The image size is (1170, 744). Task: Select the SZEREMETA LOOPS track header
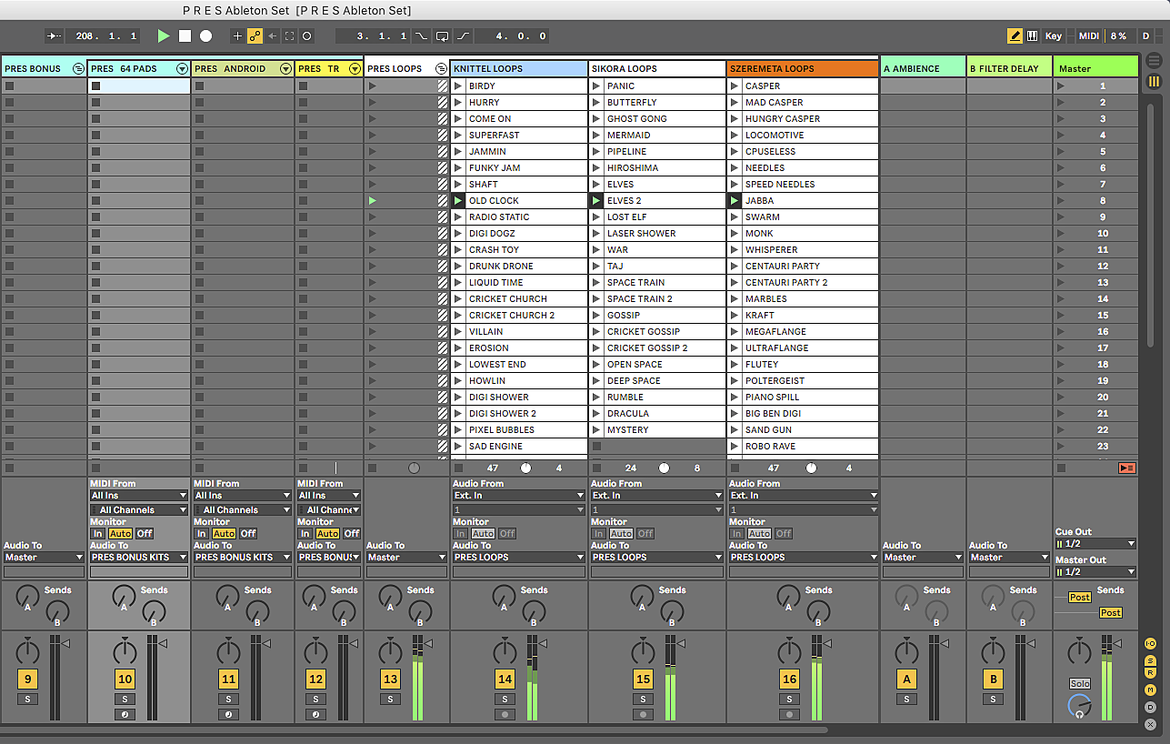[x=803, y=69]
